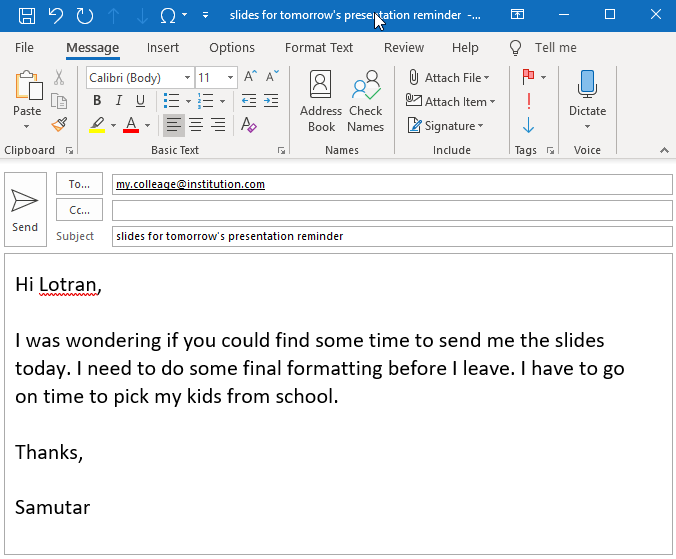Switch to the Insert tab
Viewport: 676px width, 559px height.
pos(163,47)
